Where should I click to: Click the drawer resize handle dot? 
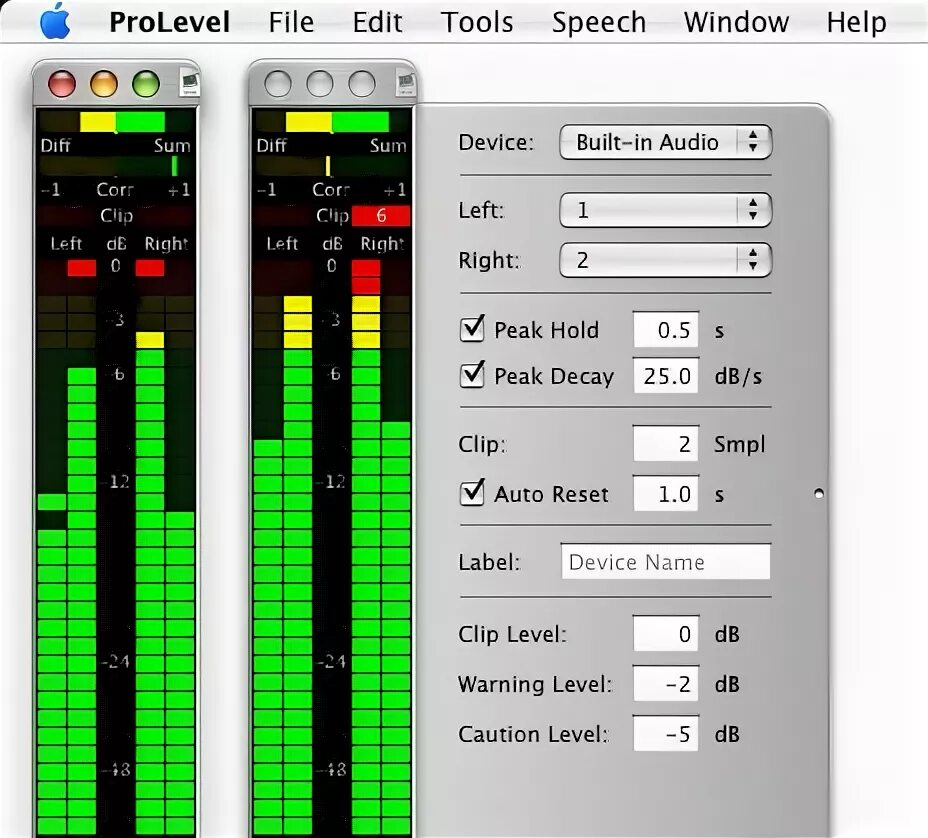819,493
